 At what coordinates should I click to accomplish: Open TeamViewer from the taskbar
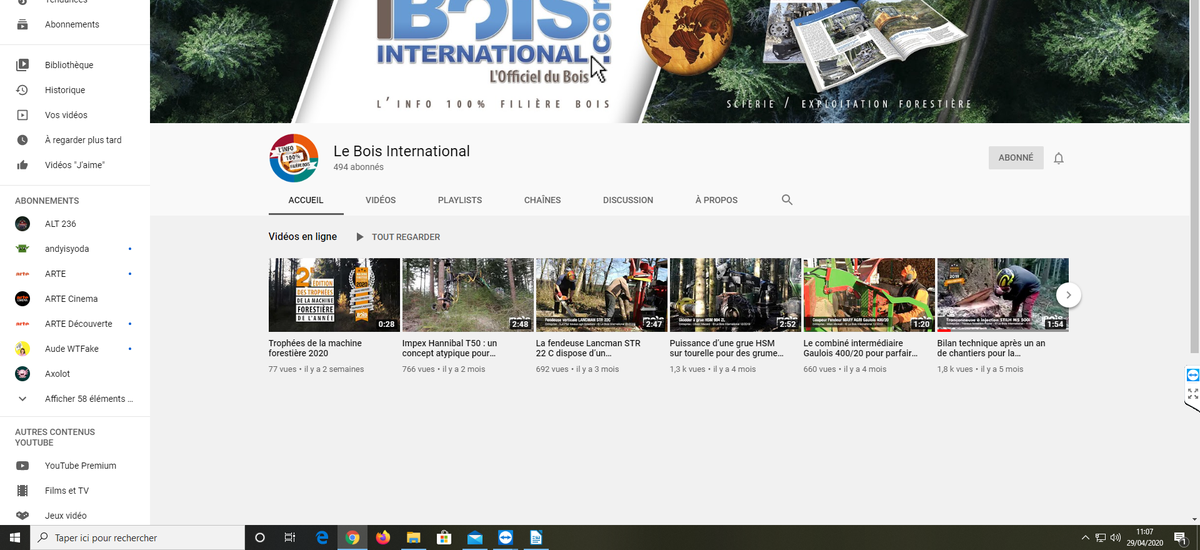505,538
